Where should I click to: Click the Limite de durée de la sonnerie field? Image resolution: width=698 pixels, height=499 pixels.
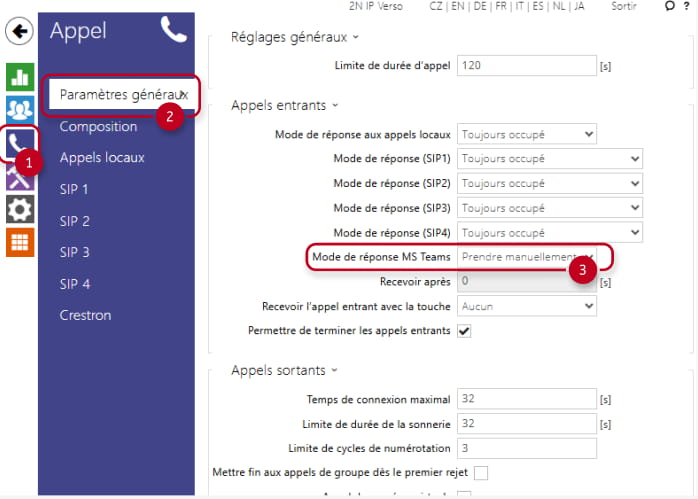click(x=527, y=424)
